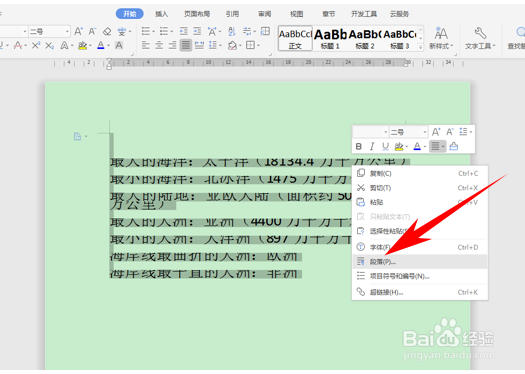
Task: Toggle Underline in the mini toolbar
Action: pos(385,146)
